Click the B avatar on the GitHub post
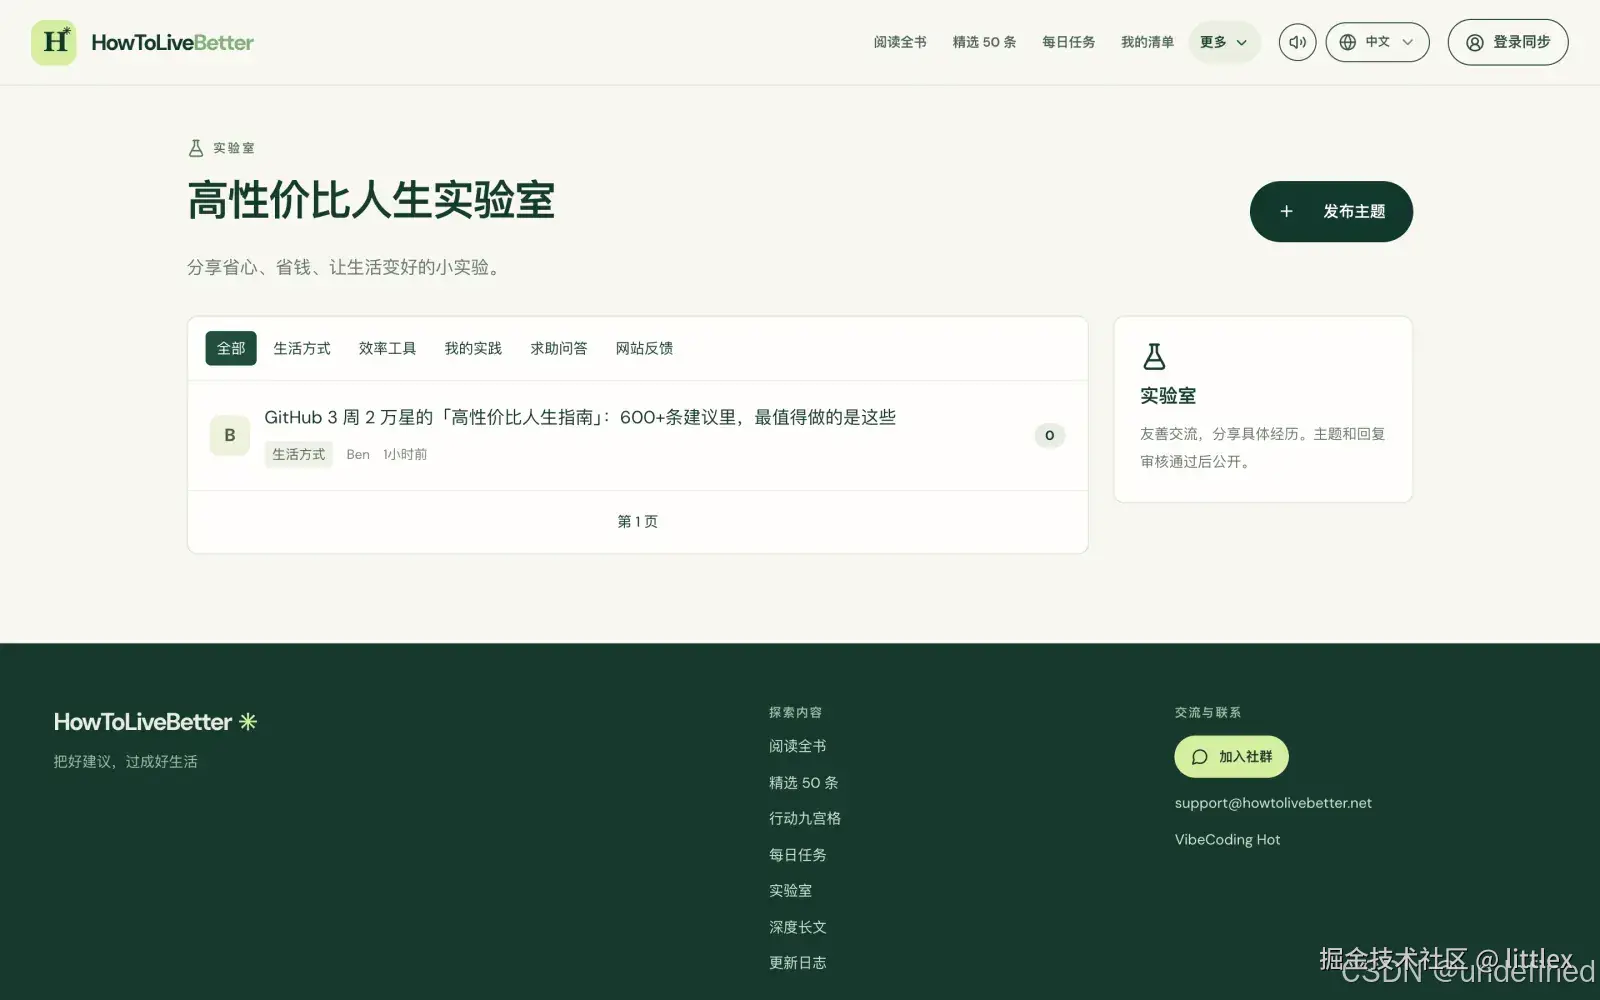This screenshot has height=1000, width=1600. click(x=230, y=435)
